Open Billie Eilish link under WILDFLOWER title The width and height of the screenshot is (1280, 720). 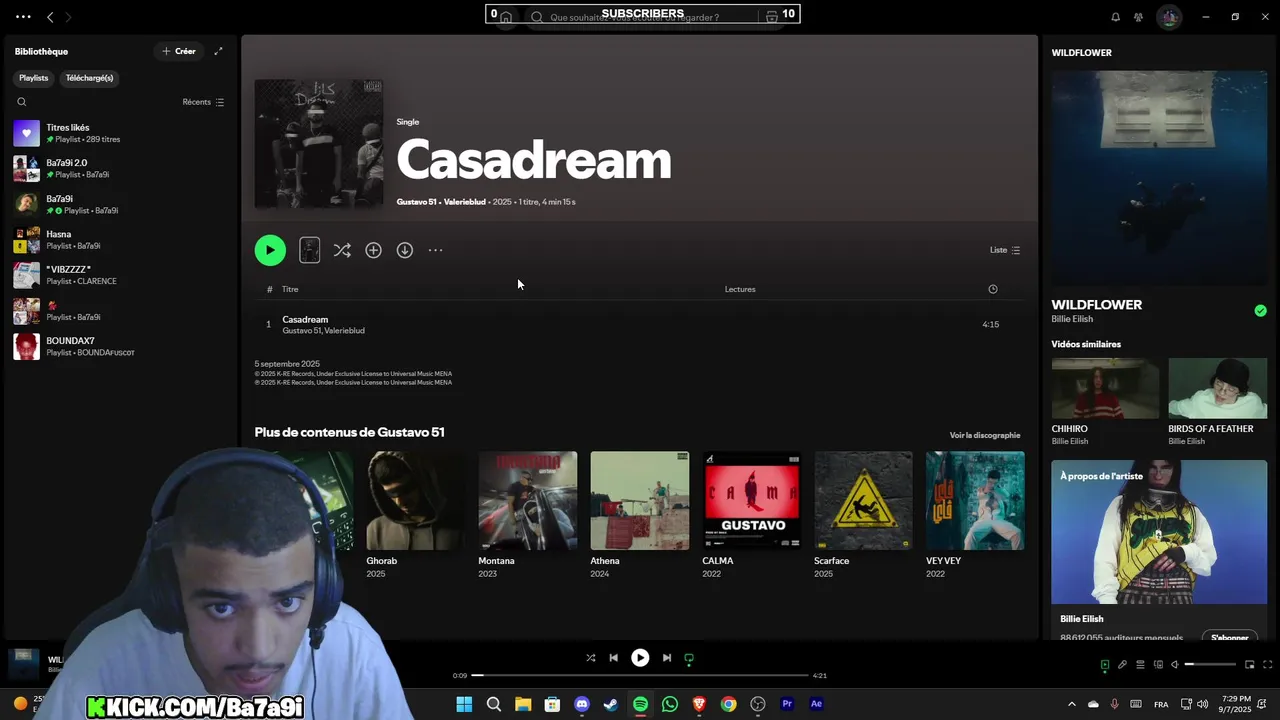point(1072,319)
